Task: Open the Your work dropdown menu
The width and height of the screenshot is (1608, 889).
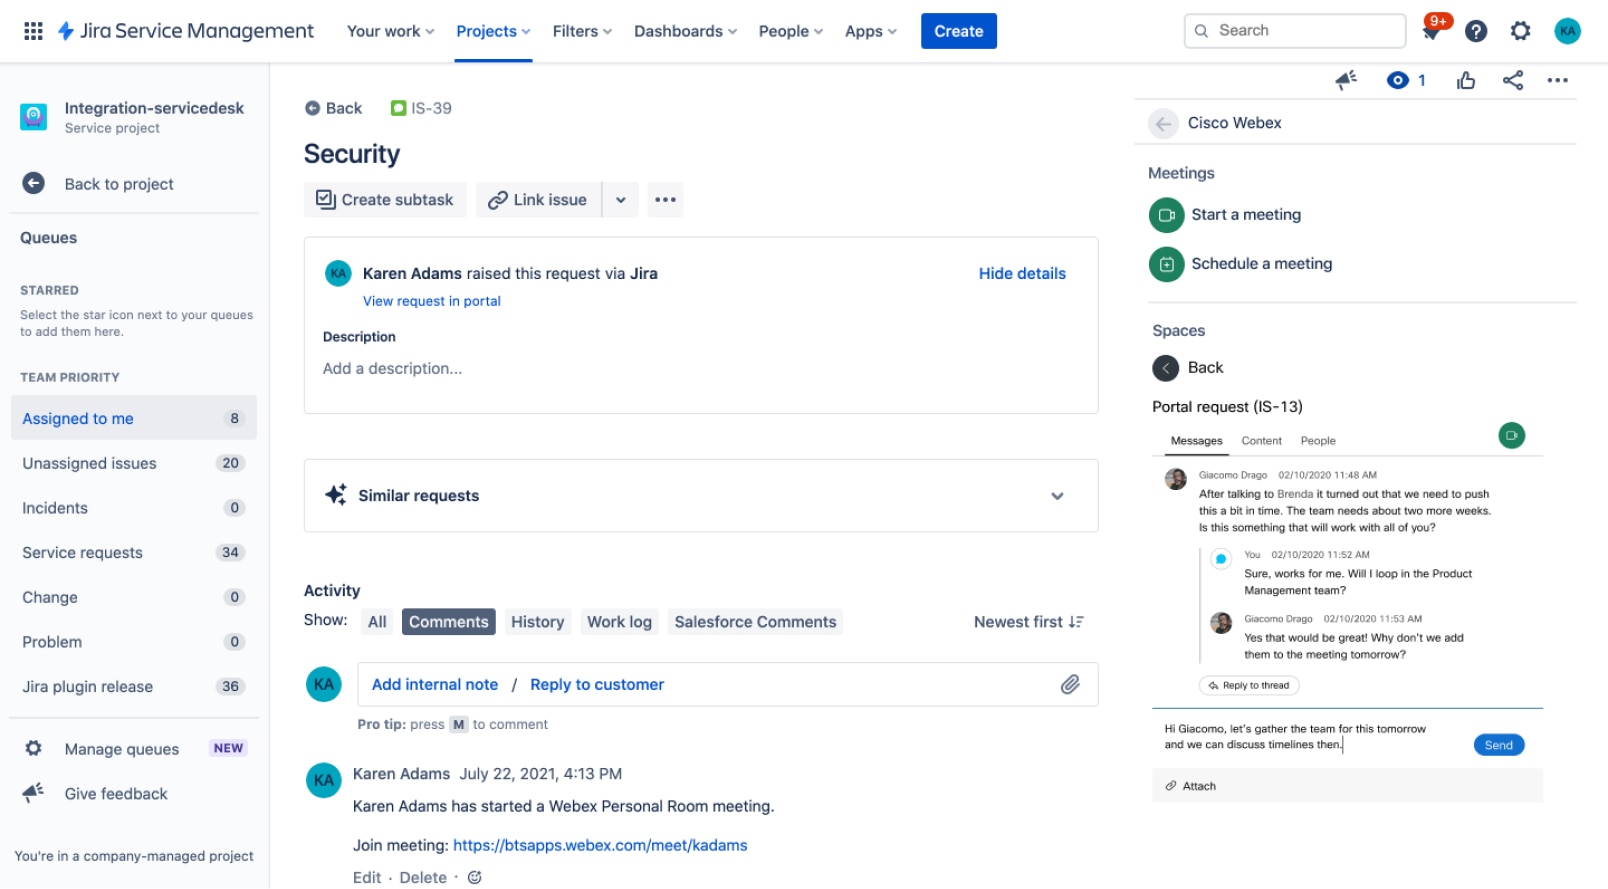Action: click(391, 31)
